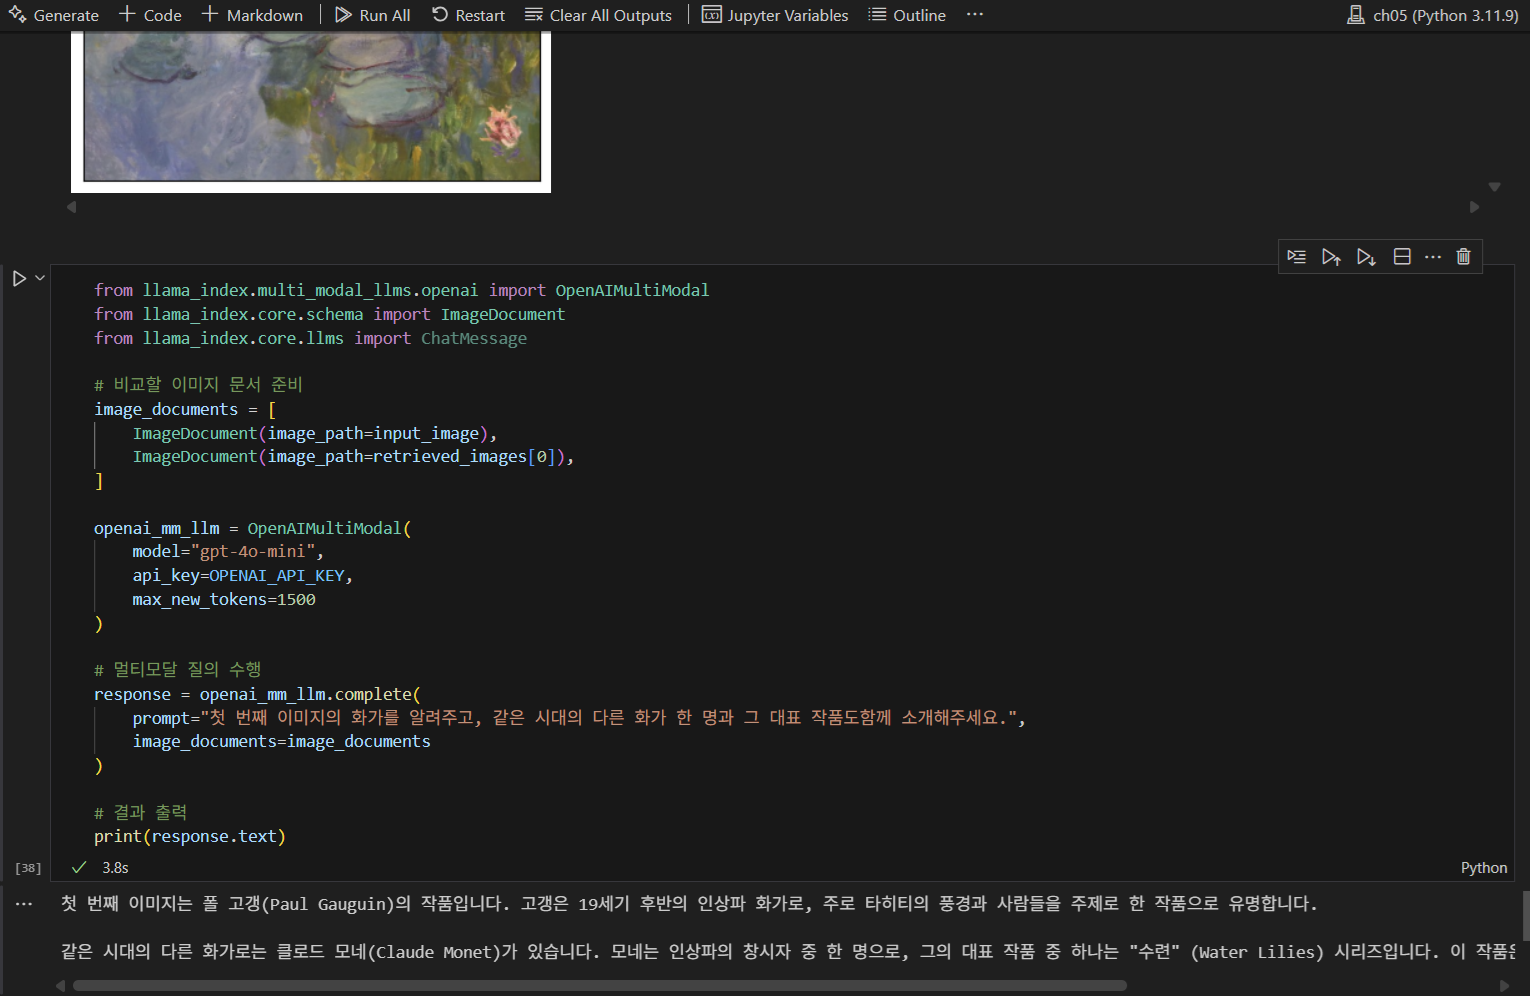Screen dimensions: 1530x996
Task: Click the OpenAIMultiModal import name
Action: point(632,291)
